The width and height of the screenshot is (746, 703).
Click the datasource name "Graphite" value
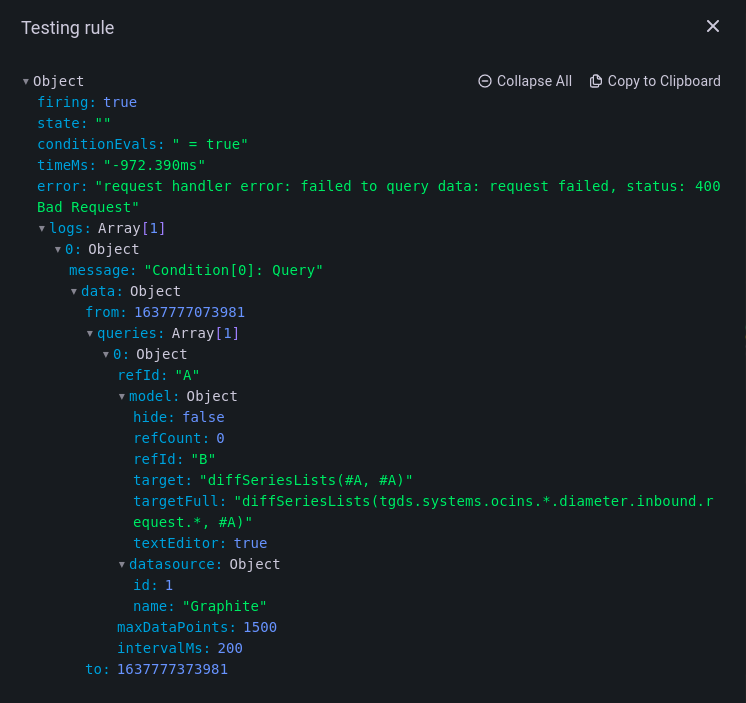pyautogui.click(x=224, y=606)
